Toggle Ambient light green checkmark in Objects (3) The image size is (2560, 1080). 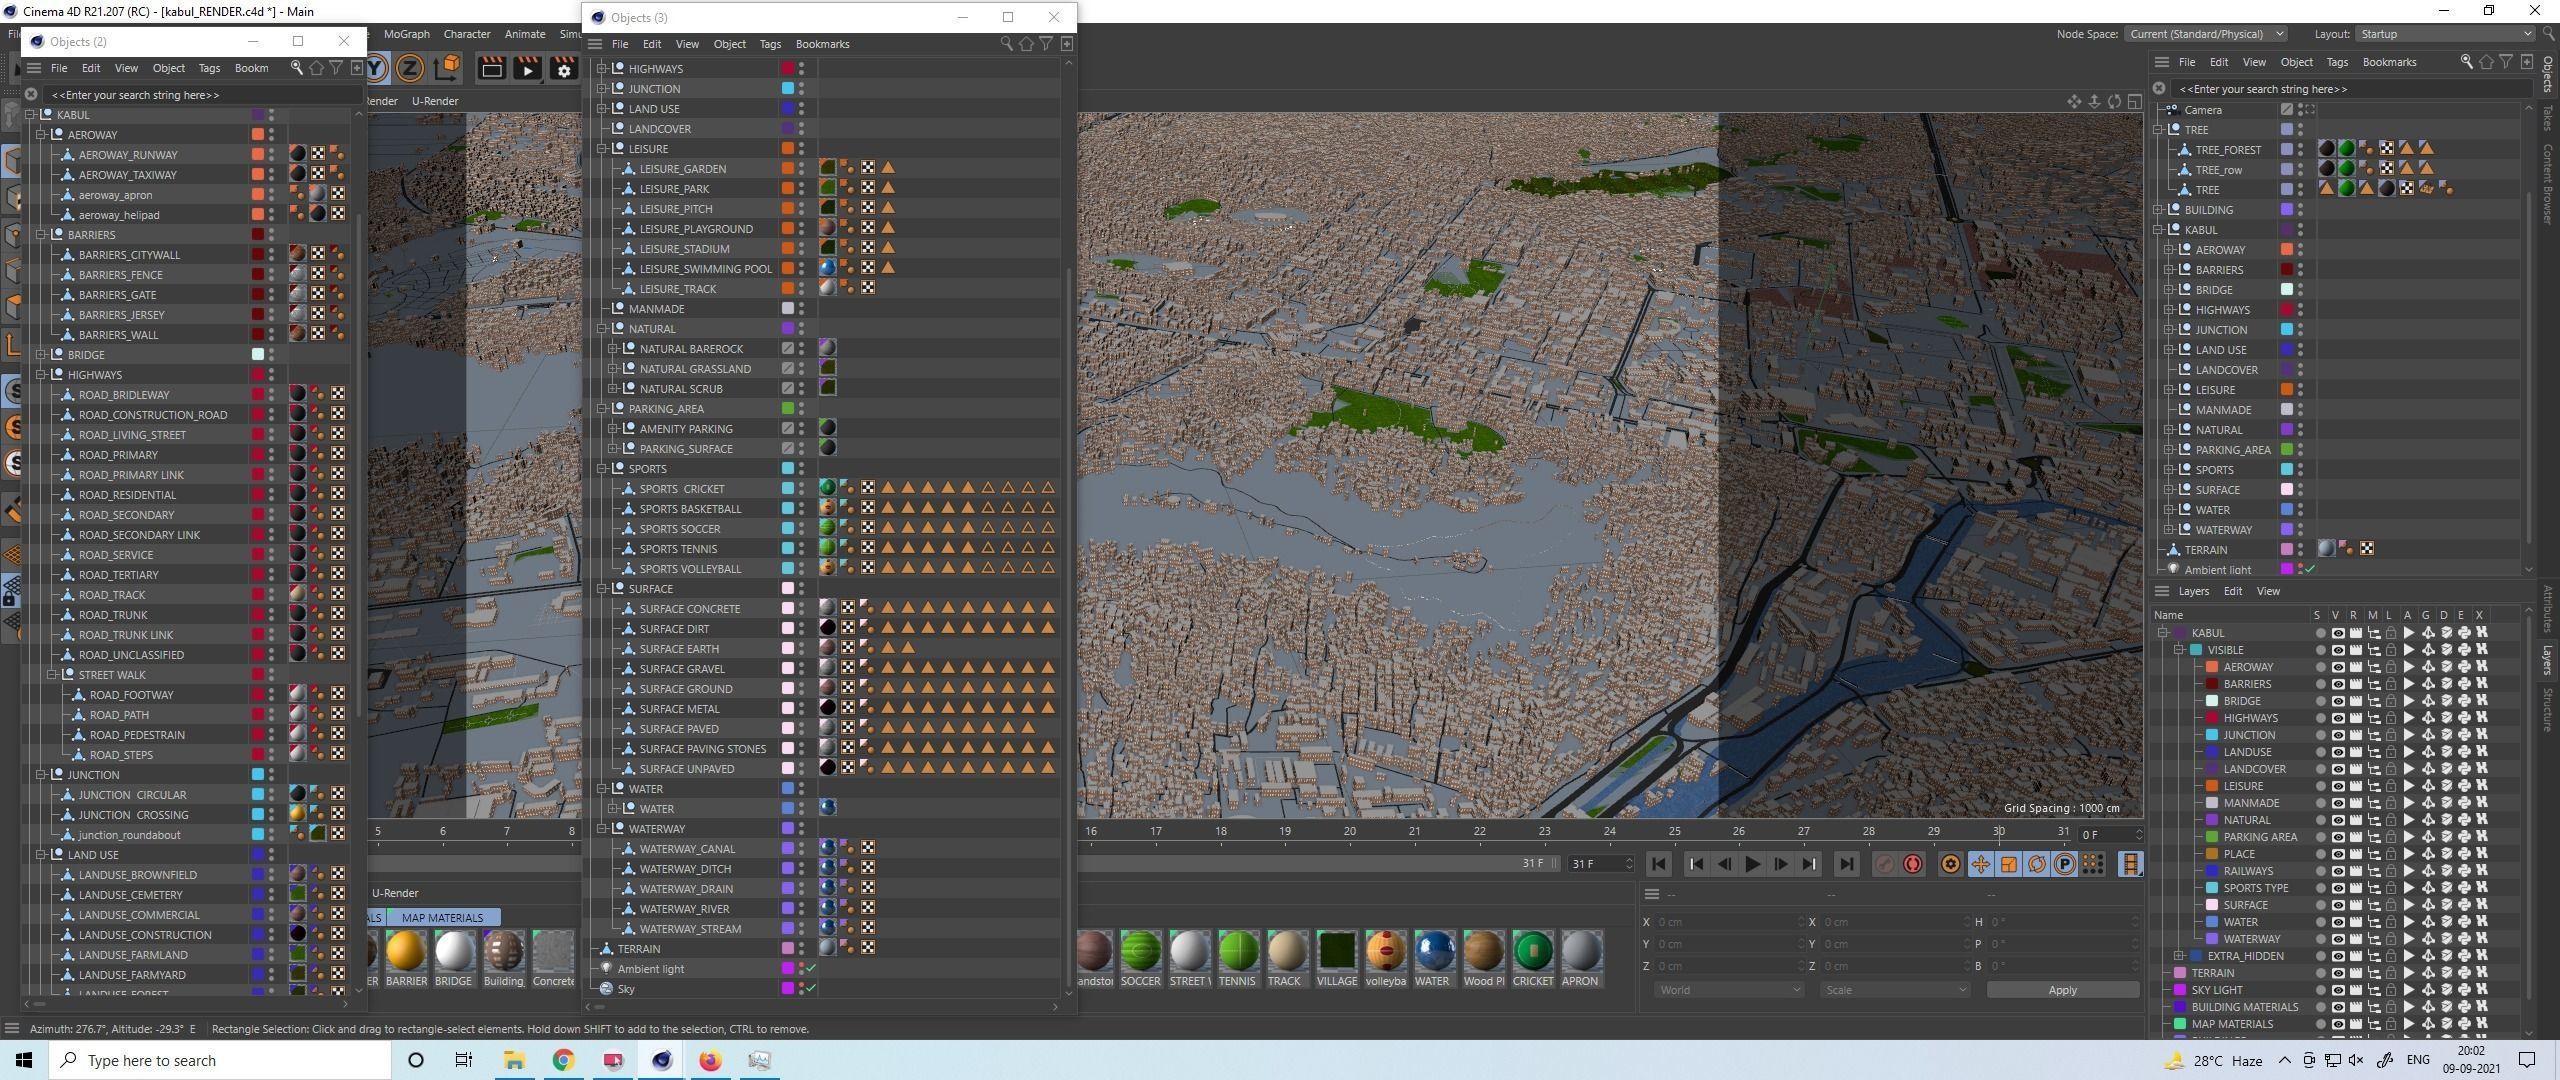(x=811, y=968)
